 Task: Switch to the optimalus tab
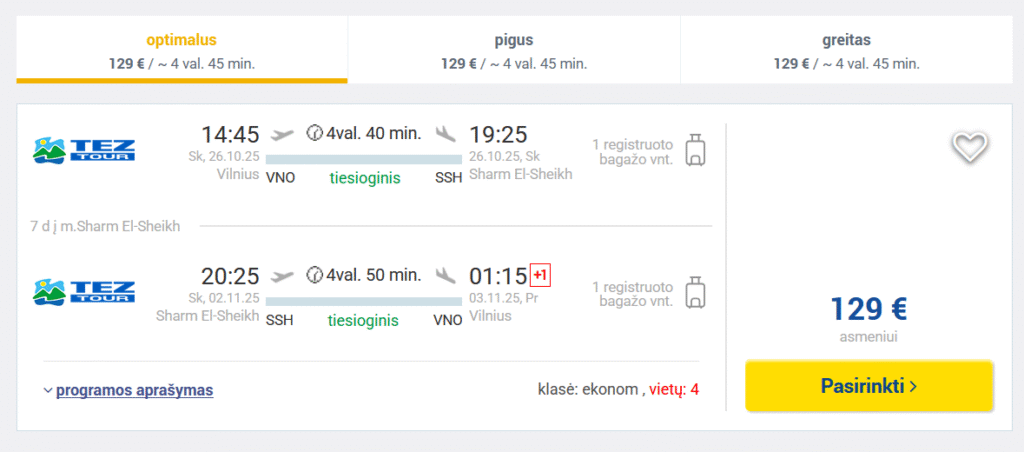(x=182, y=51)
